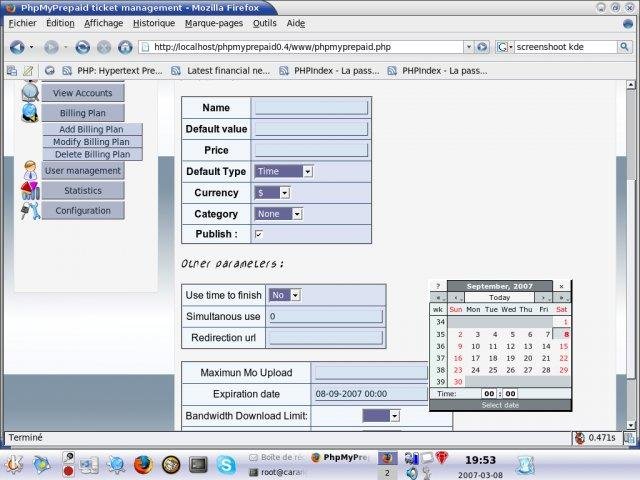Screen dimensions: 640x480
Task: Open the trash icon in the panel
Action: tap(525, 465)
